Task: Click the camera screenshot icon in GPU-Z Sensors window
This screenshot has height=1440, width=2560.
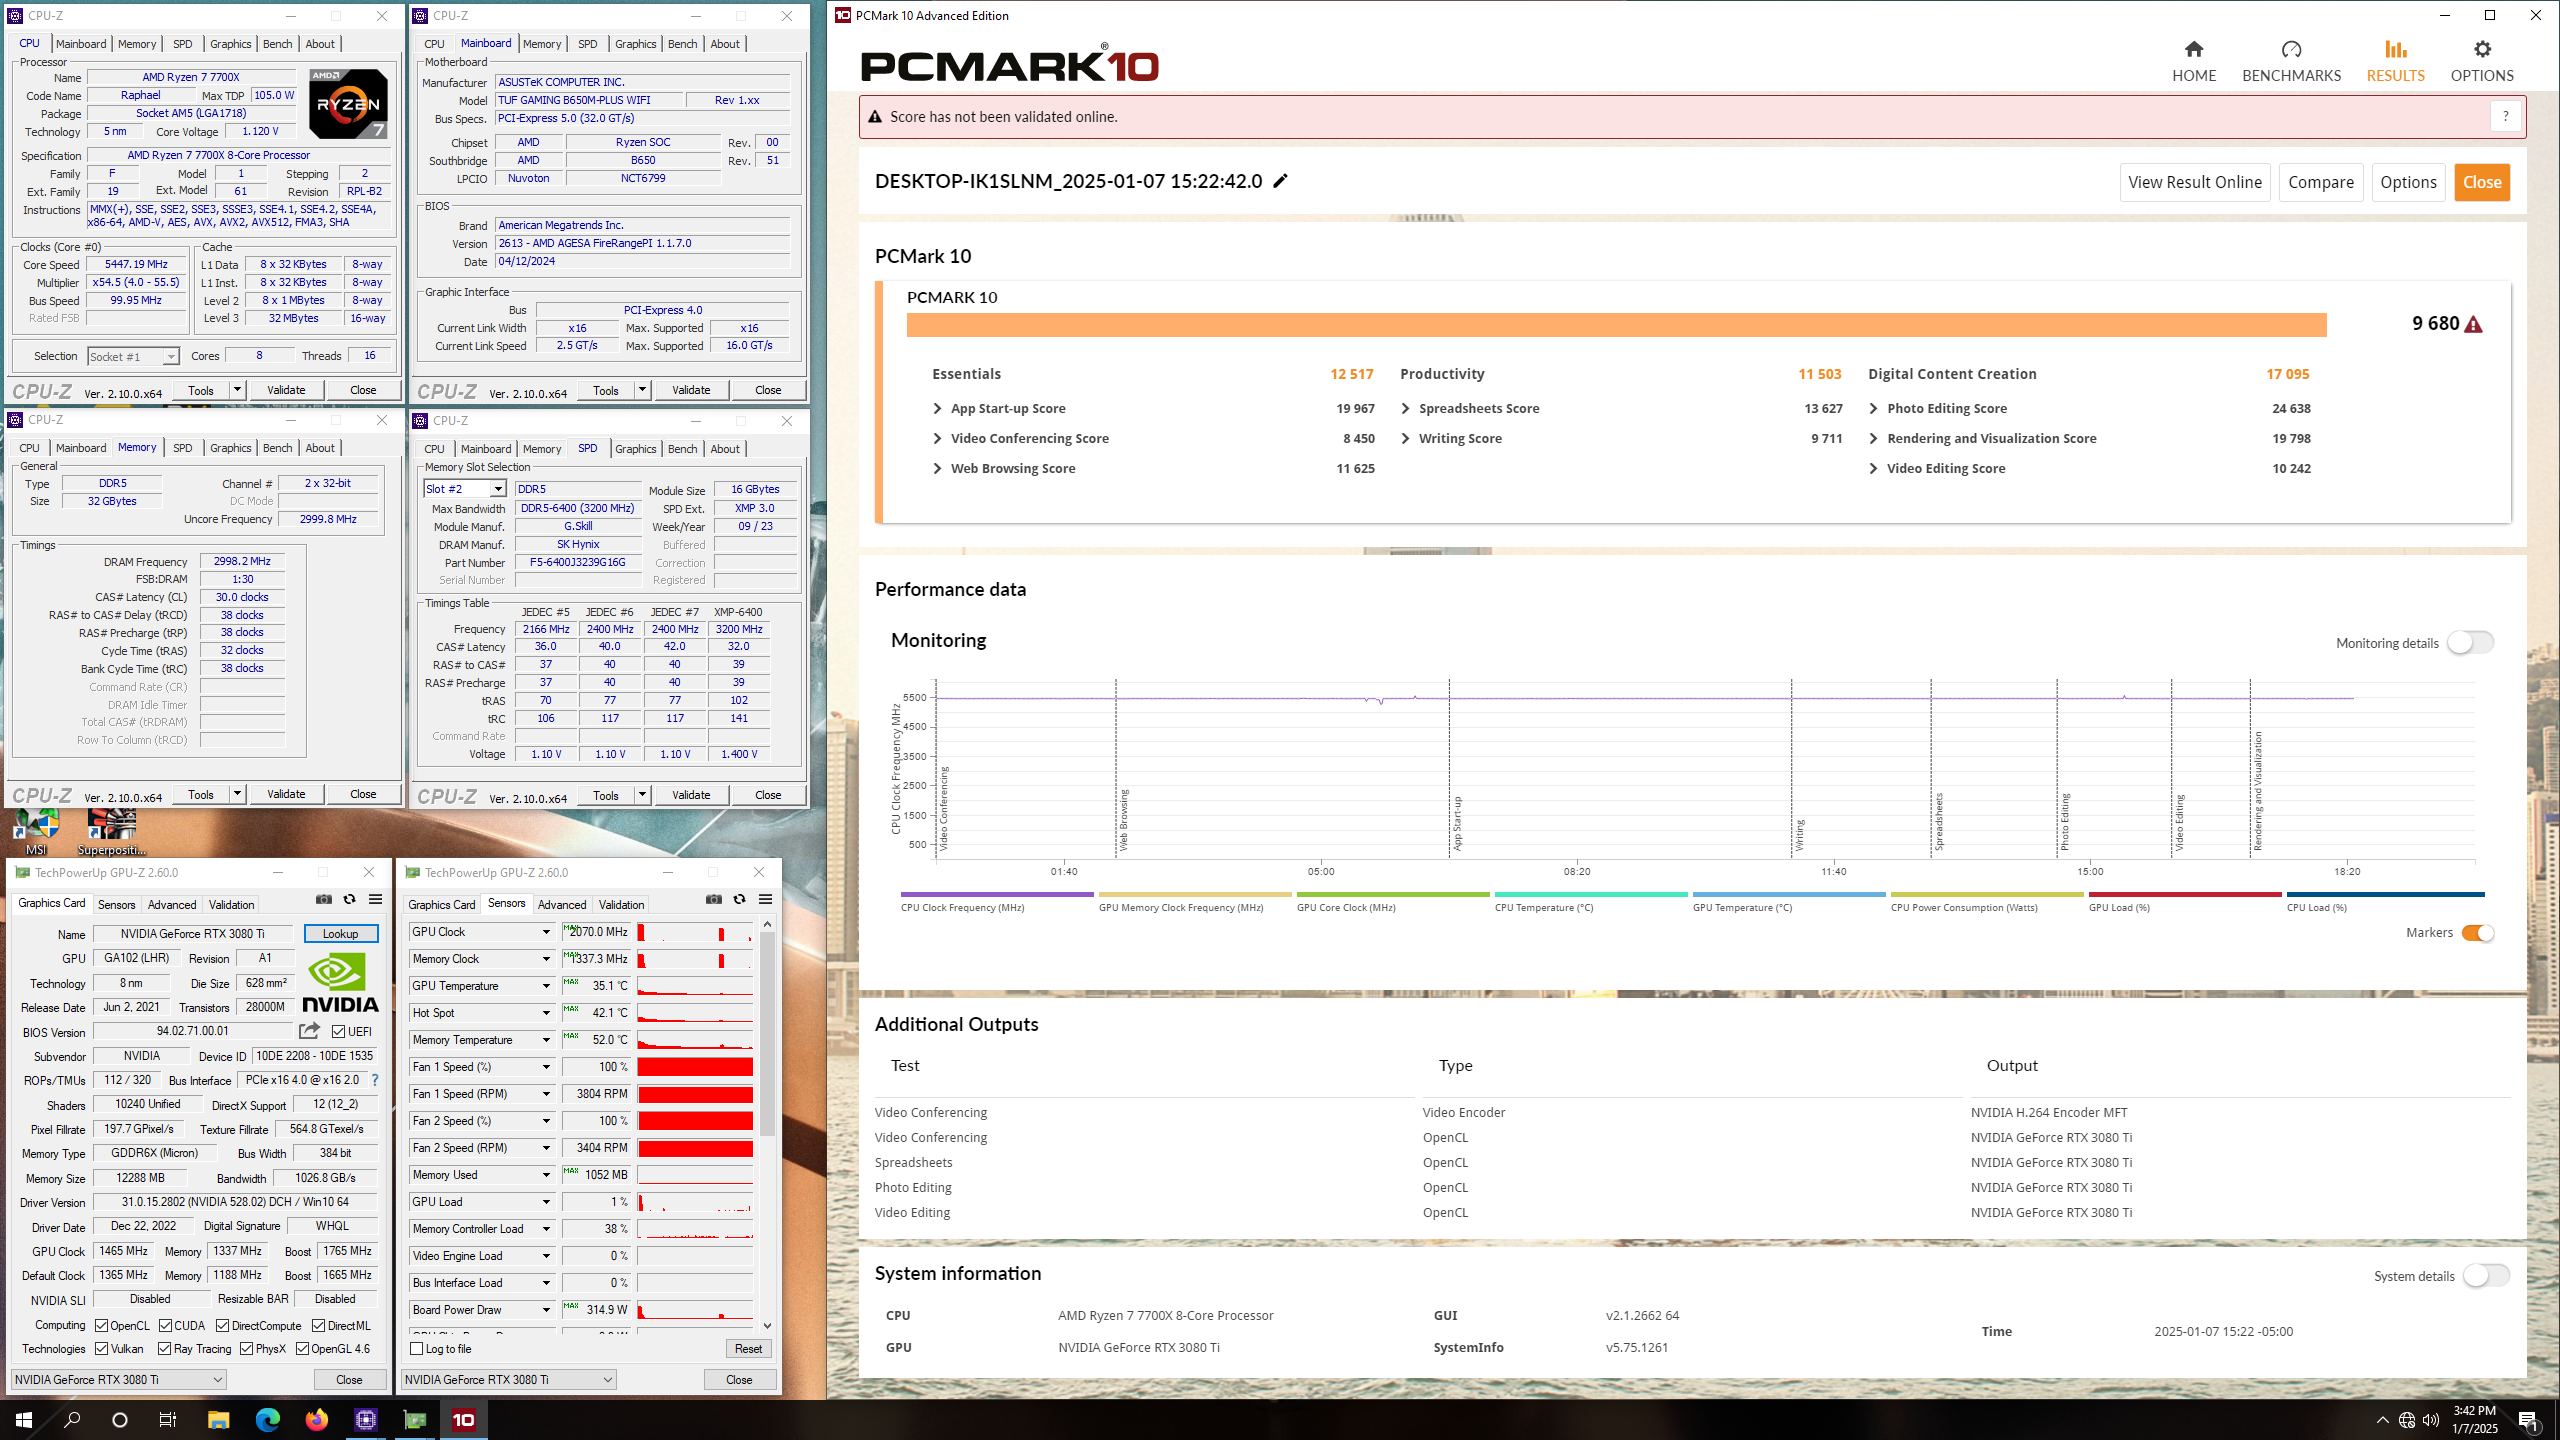Action: [x=714, y=899]
